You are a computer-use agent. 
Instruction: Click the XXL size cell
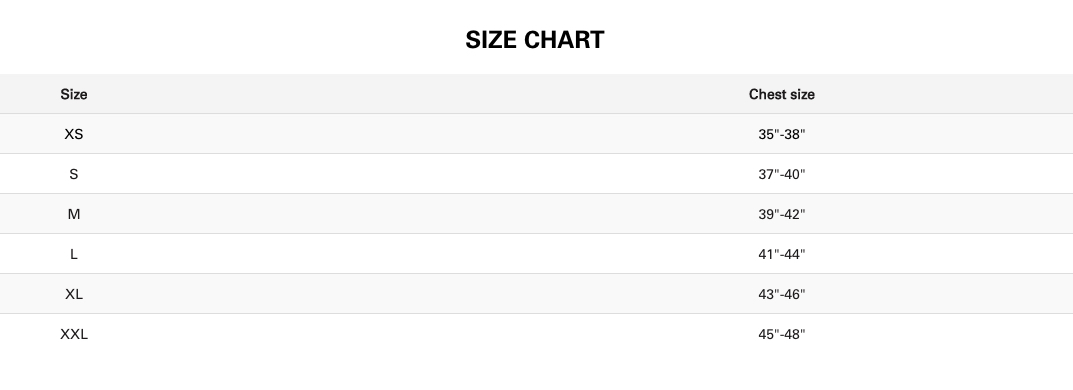click(74, 335)
